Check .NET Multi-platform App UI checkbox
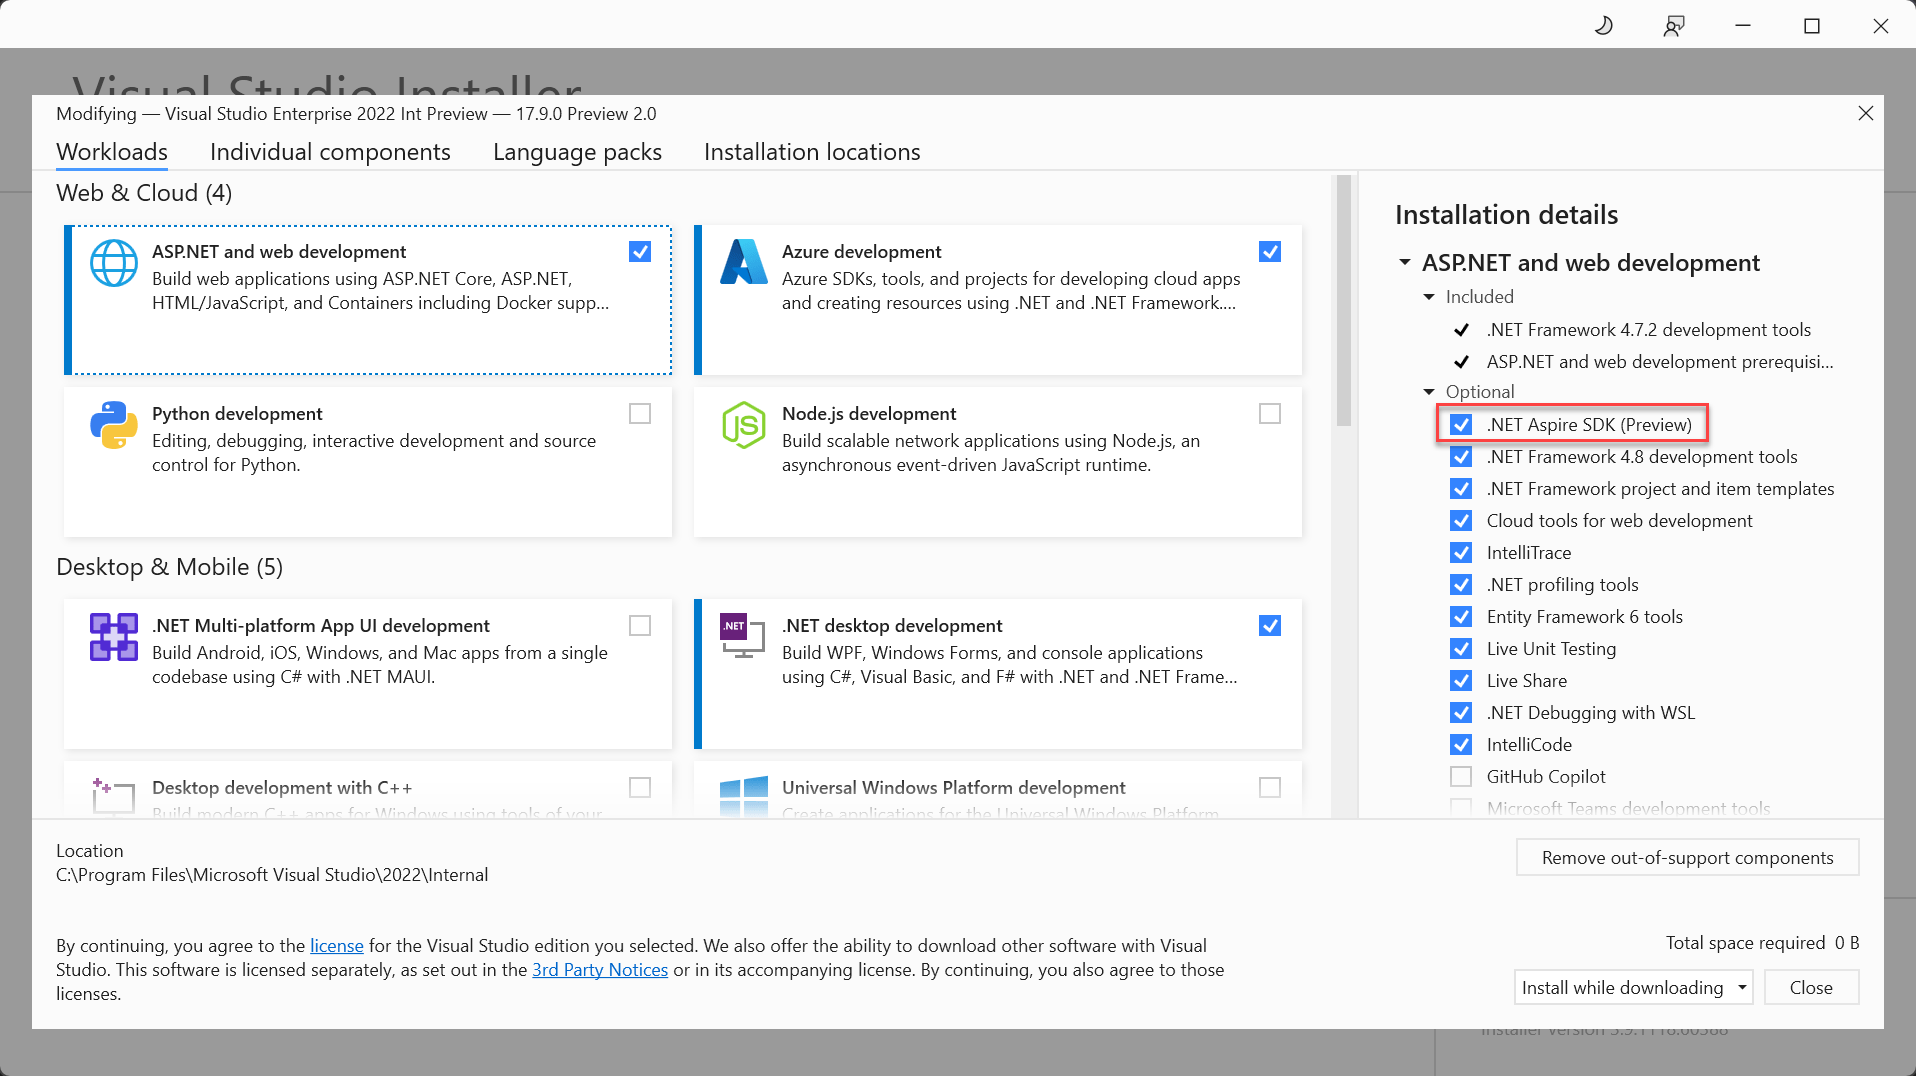The image size is (1916, 1076). (x=640, y=626)
